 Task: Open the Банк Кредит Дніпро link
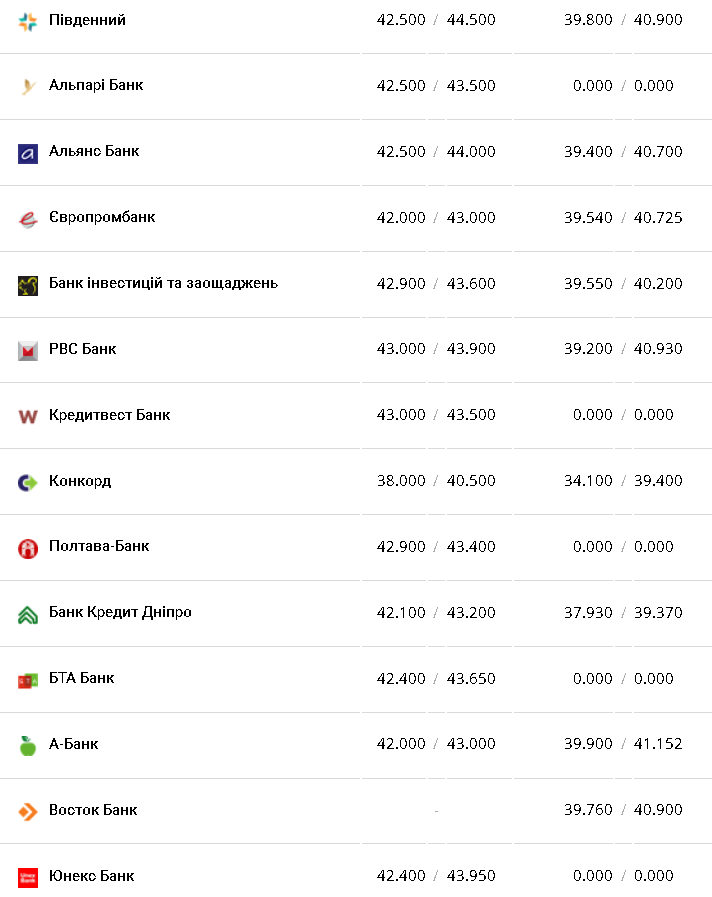click(x=120, y=612)
